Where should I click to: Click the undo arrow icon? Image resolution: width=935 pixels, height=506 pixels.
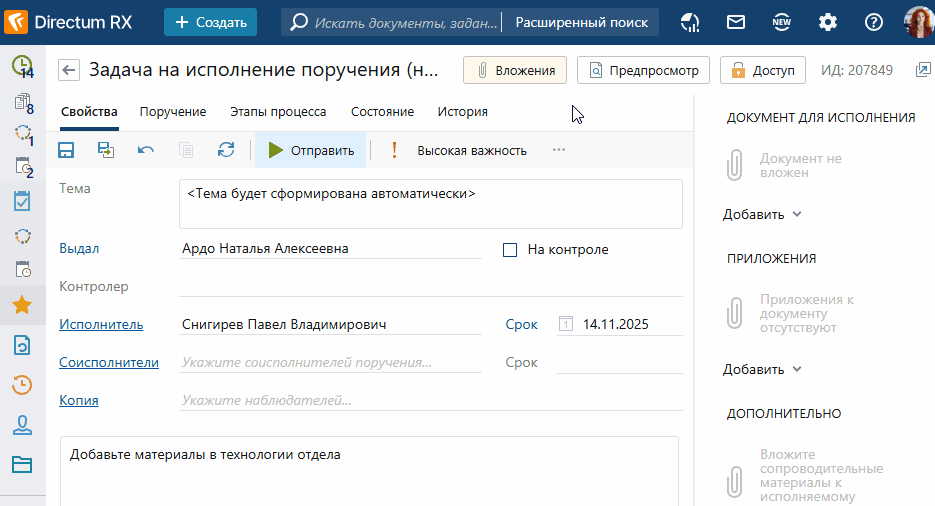coord(146,150)
